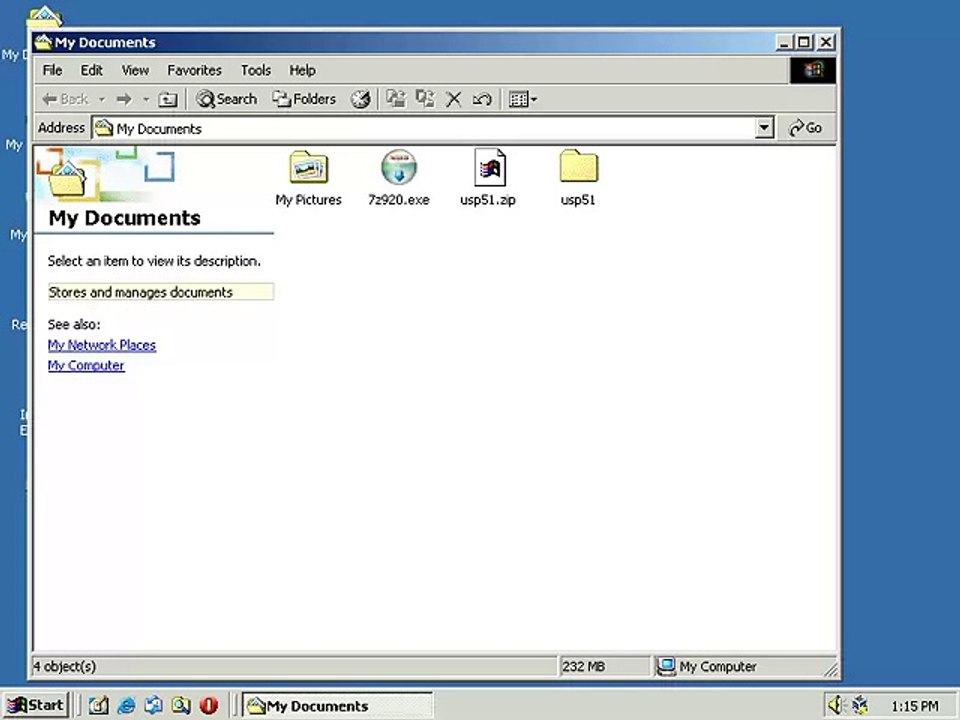Select the 7z920.exe installer icon

pos(399,167)
